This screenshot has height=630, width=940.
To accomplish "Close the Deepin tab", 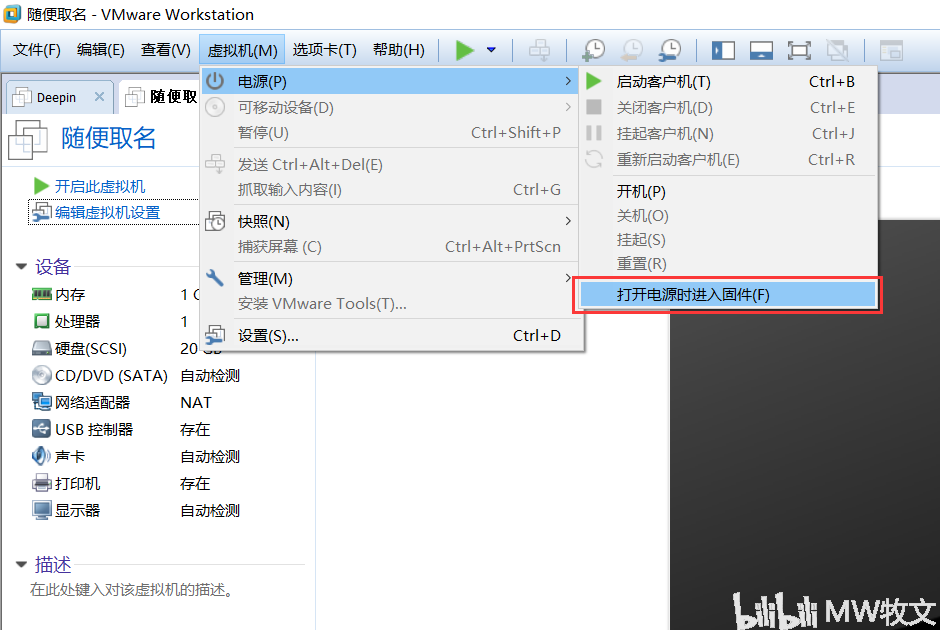I will pyautogui.click(x=100, y=97).
